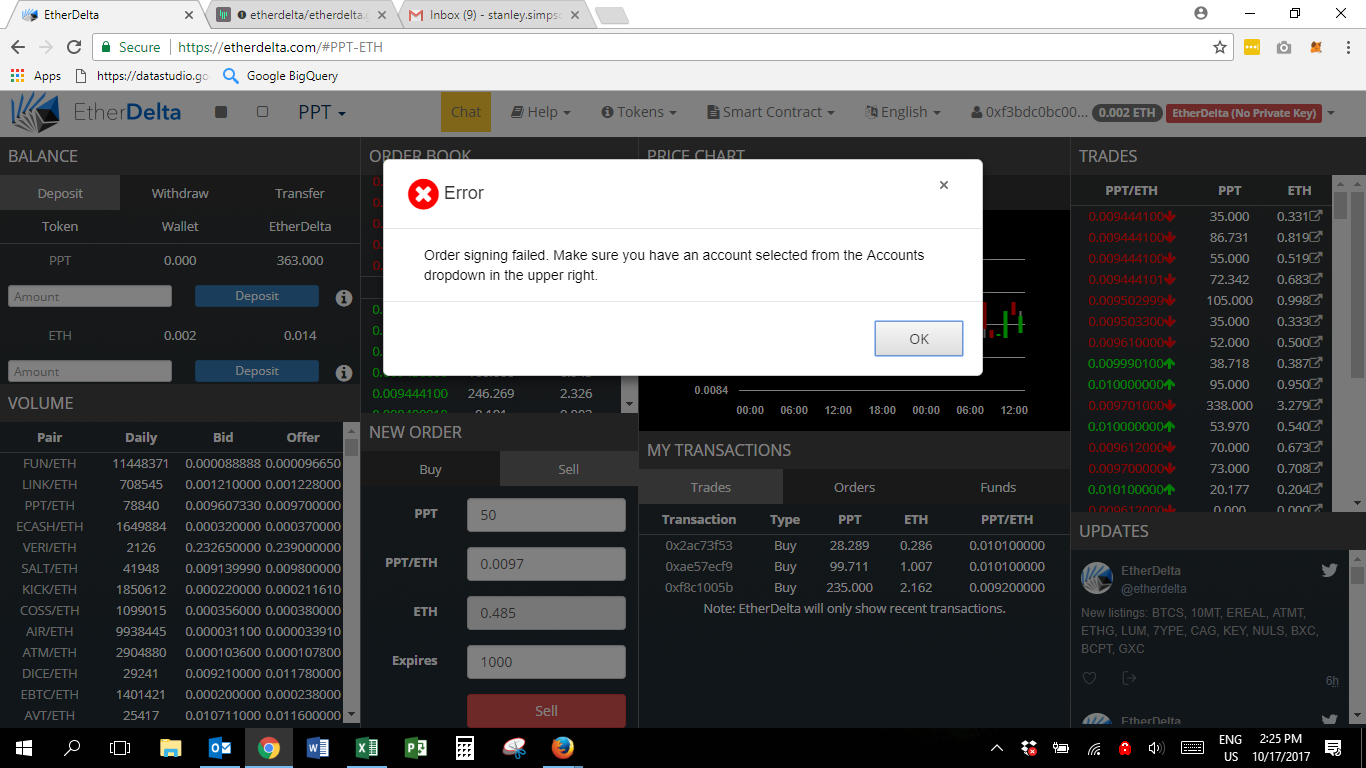1366x768 pixels.
Task: Open the Twitter bird icon in Updates
Action: point(1329,570)
